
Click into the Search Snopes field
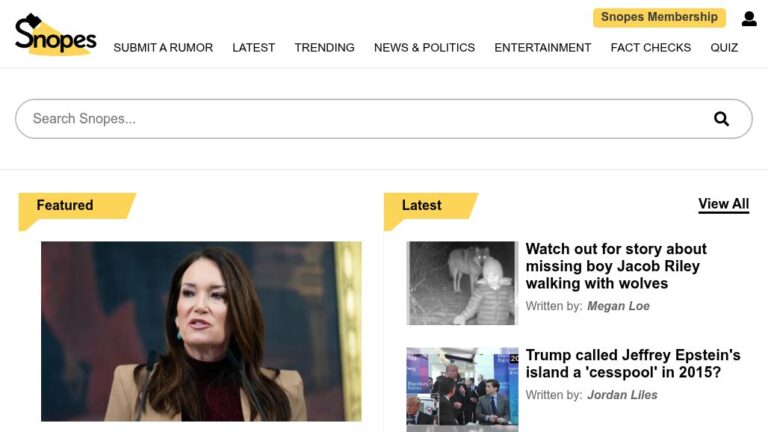pos(360,119)
